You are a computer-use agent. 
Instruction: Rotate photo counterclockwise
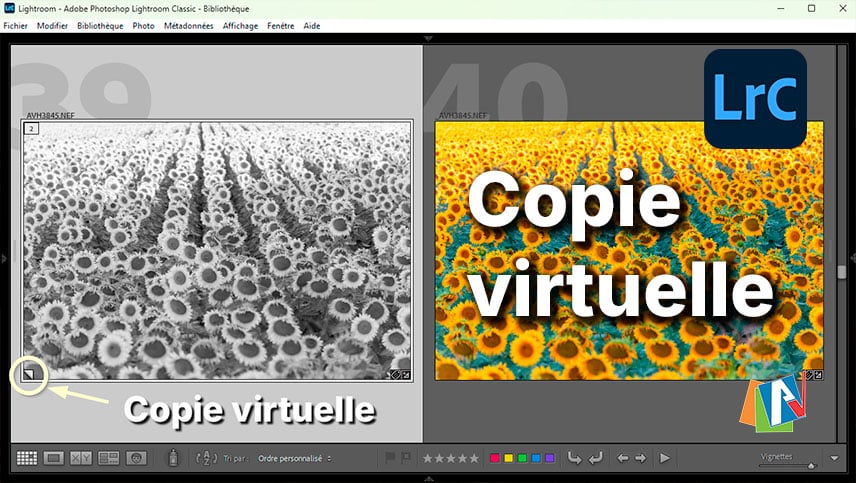[x=574, y=458]
